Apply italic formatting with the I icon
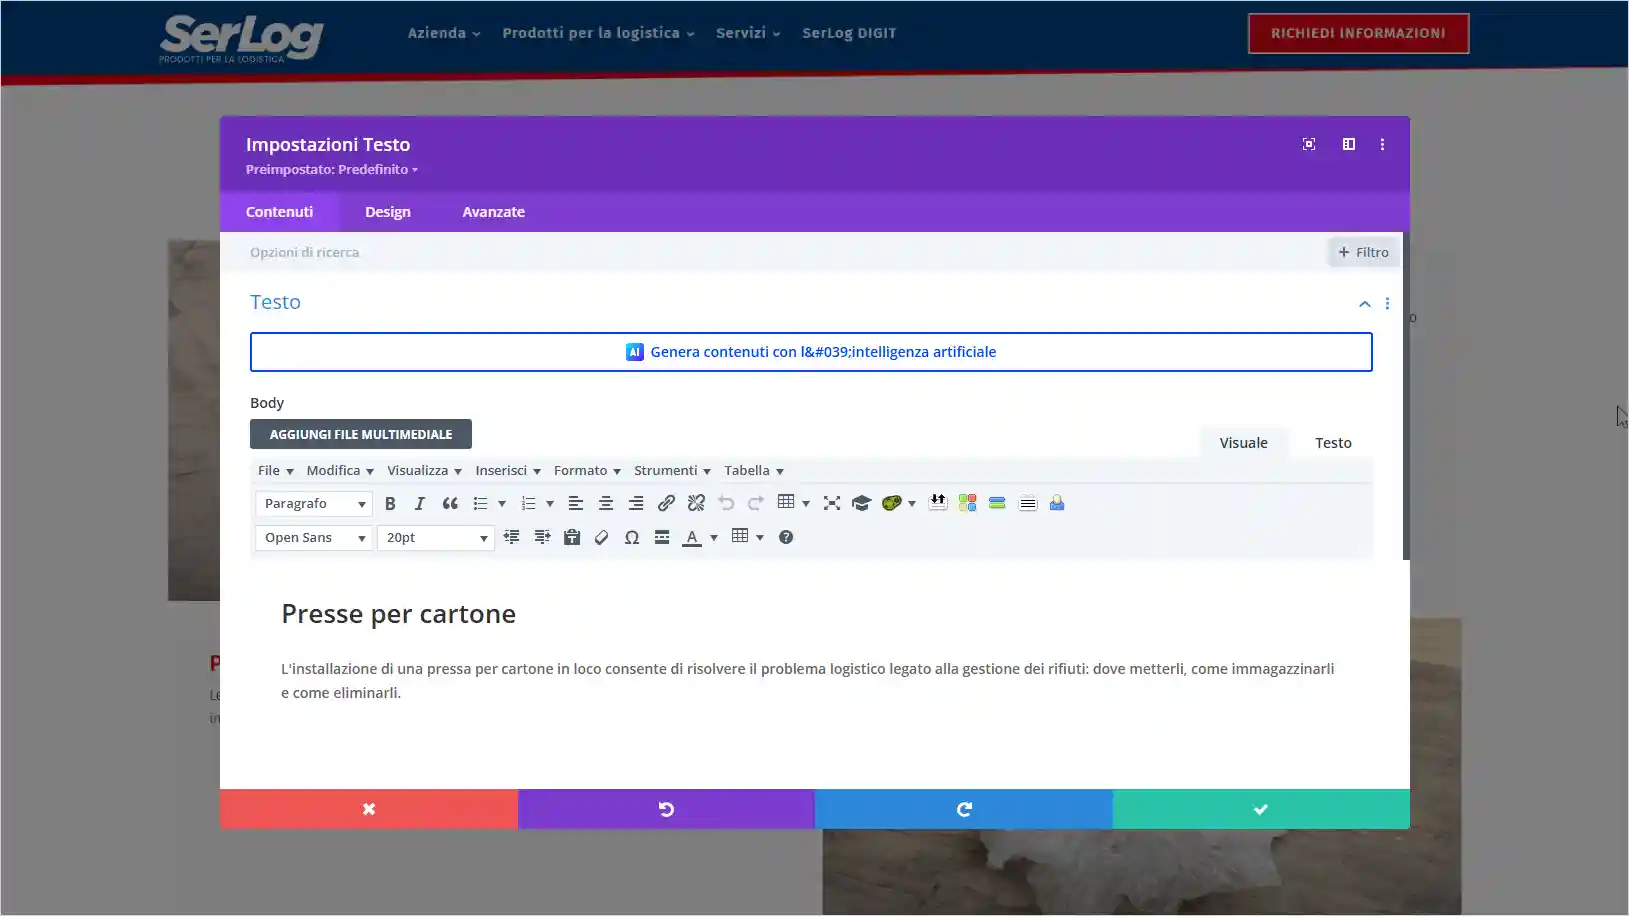1629x916 pixels. tap(420, 504)
